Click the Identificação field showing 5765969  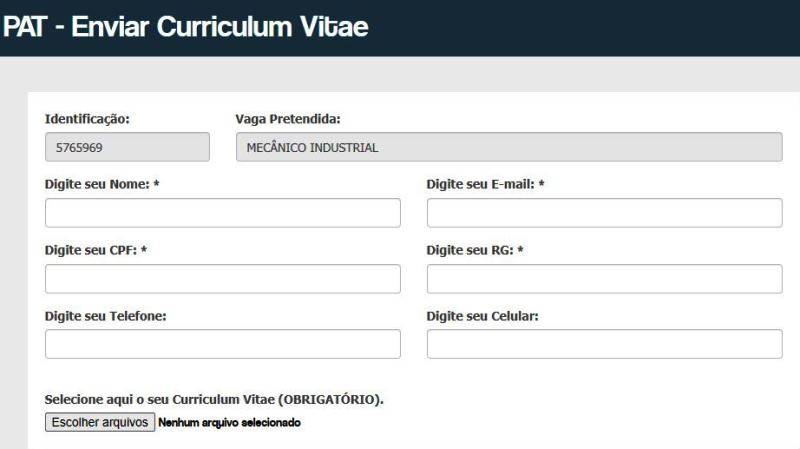[x=127, y=147]
